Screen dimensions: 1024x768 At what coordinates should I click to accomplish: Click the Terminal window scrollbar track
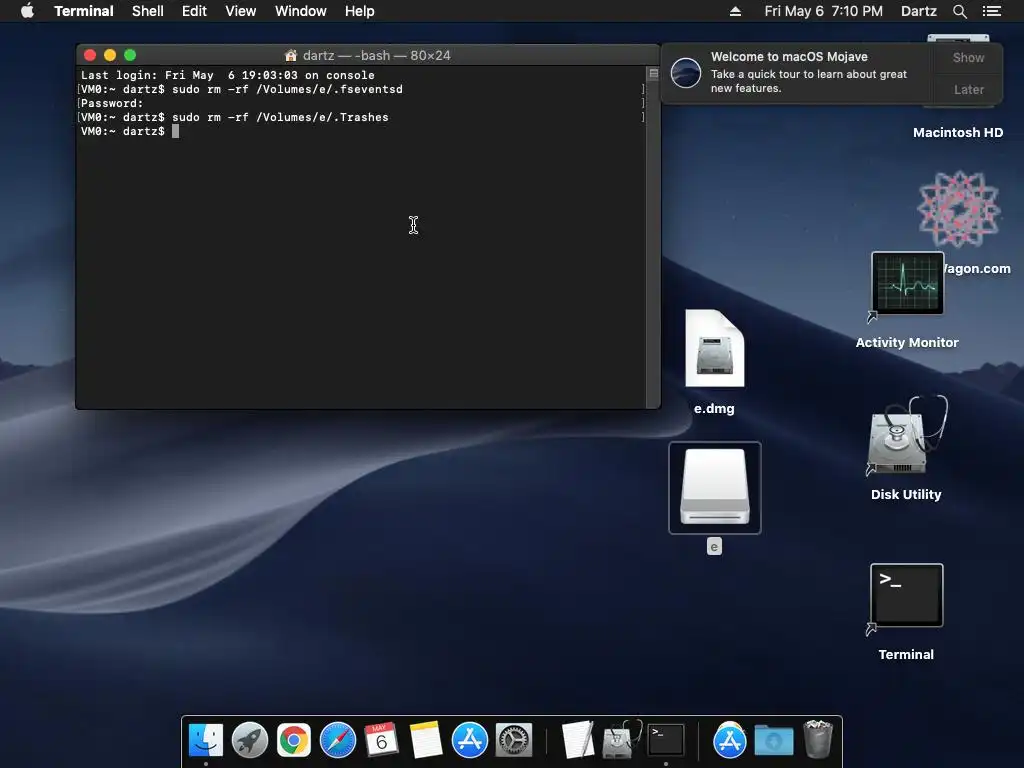pos(653,243)
